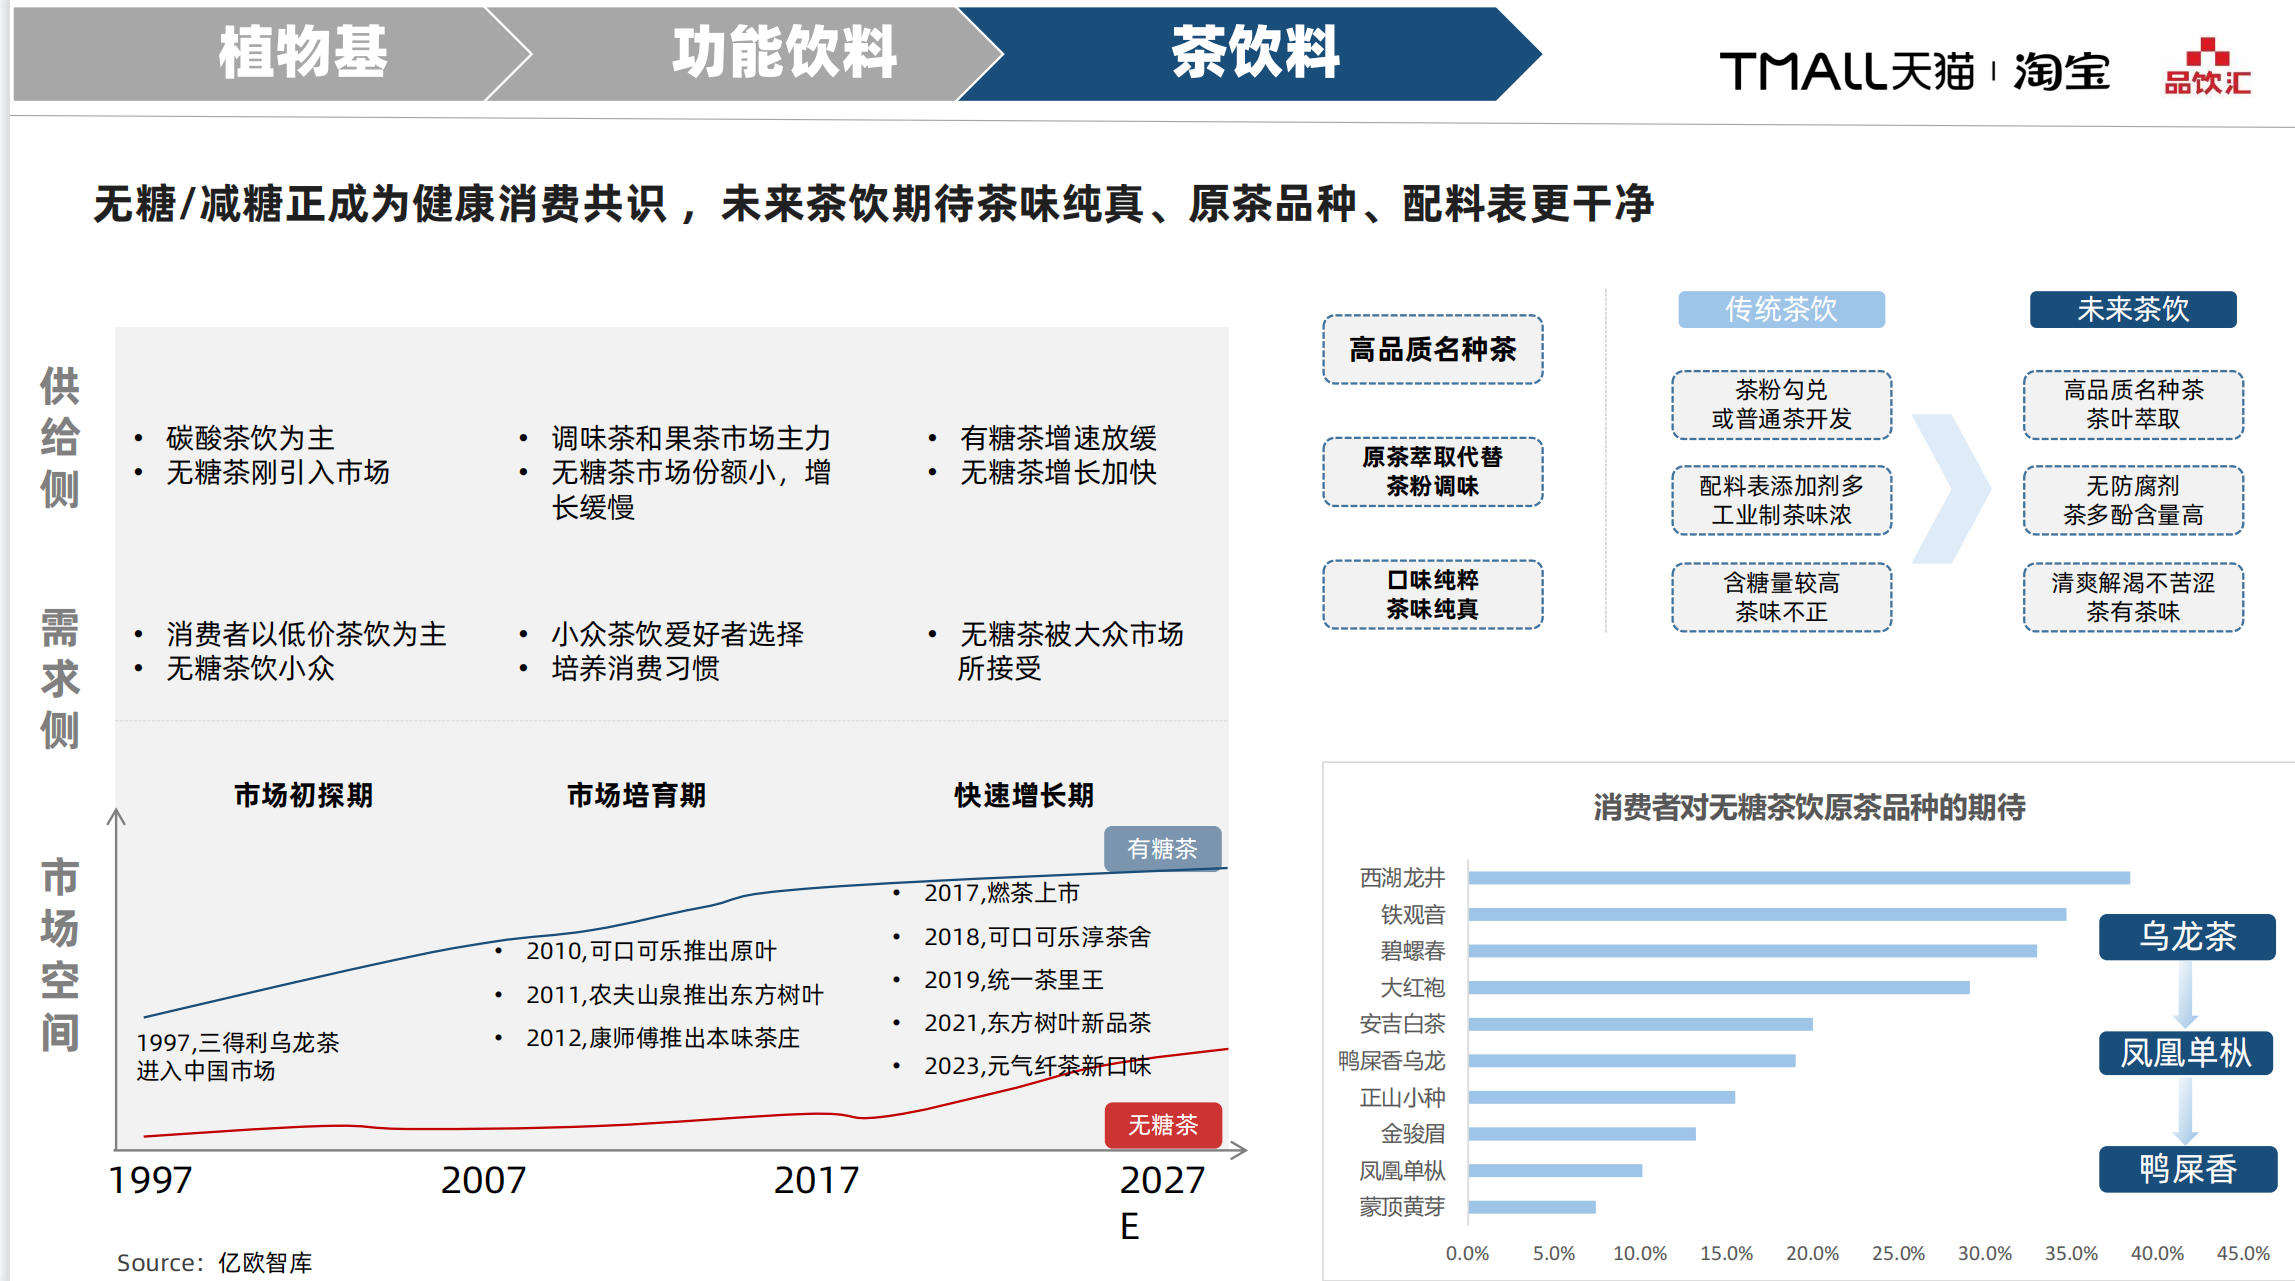Click the text 2010,可口可乐推出原叶
Image resolution: width=2295 pixels, height=1281 pixels.
pos(651,951)
